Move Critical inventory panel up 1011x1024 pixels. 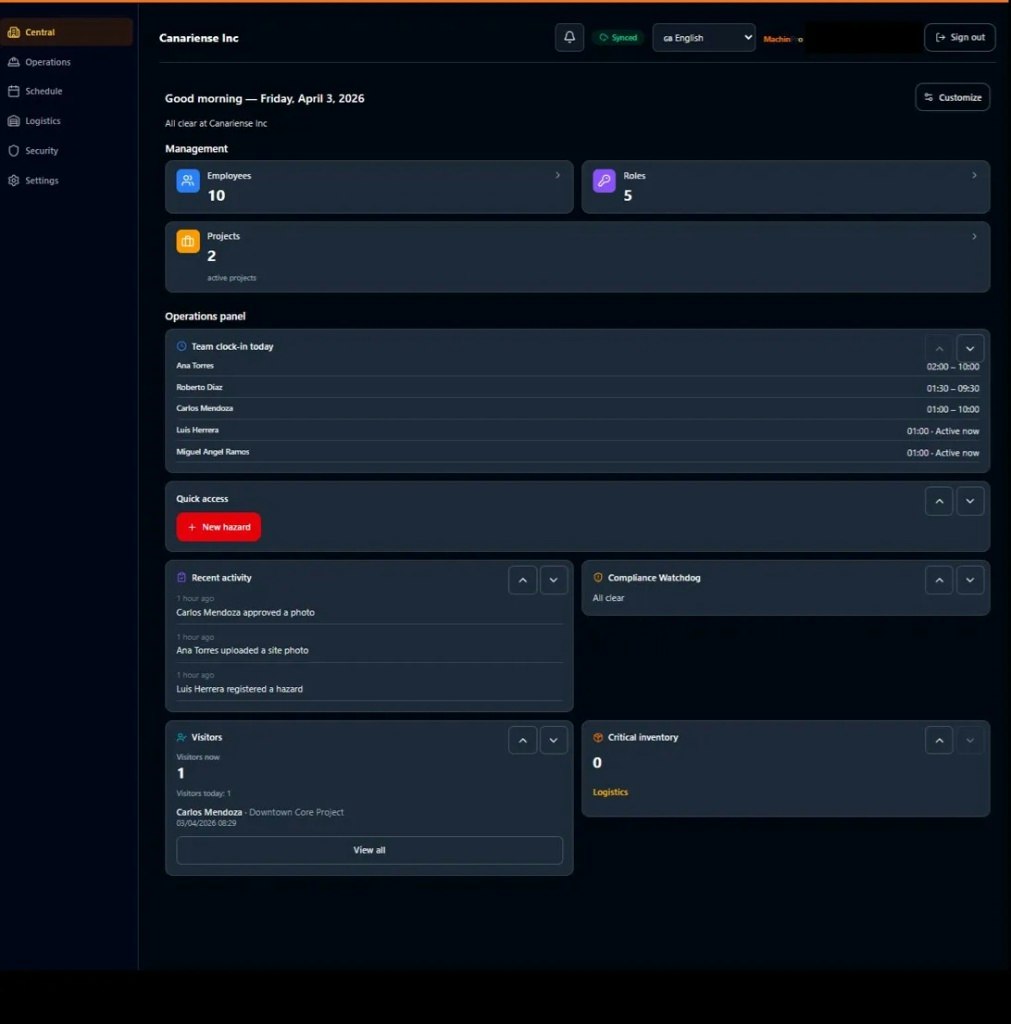tap(939, 740)
